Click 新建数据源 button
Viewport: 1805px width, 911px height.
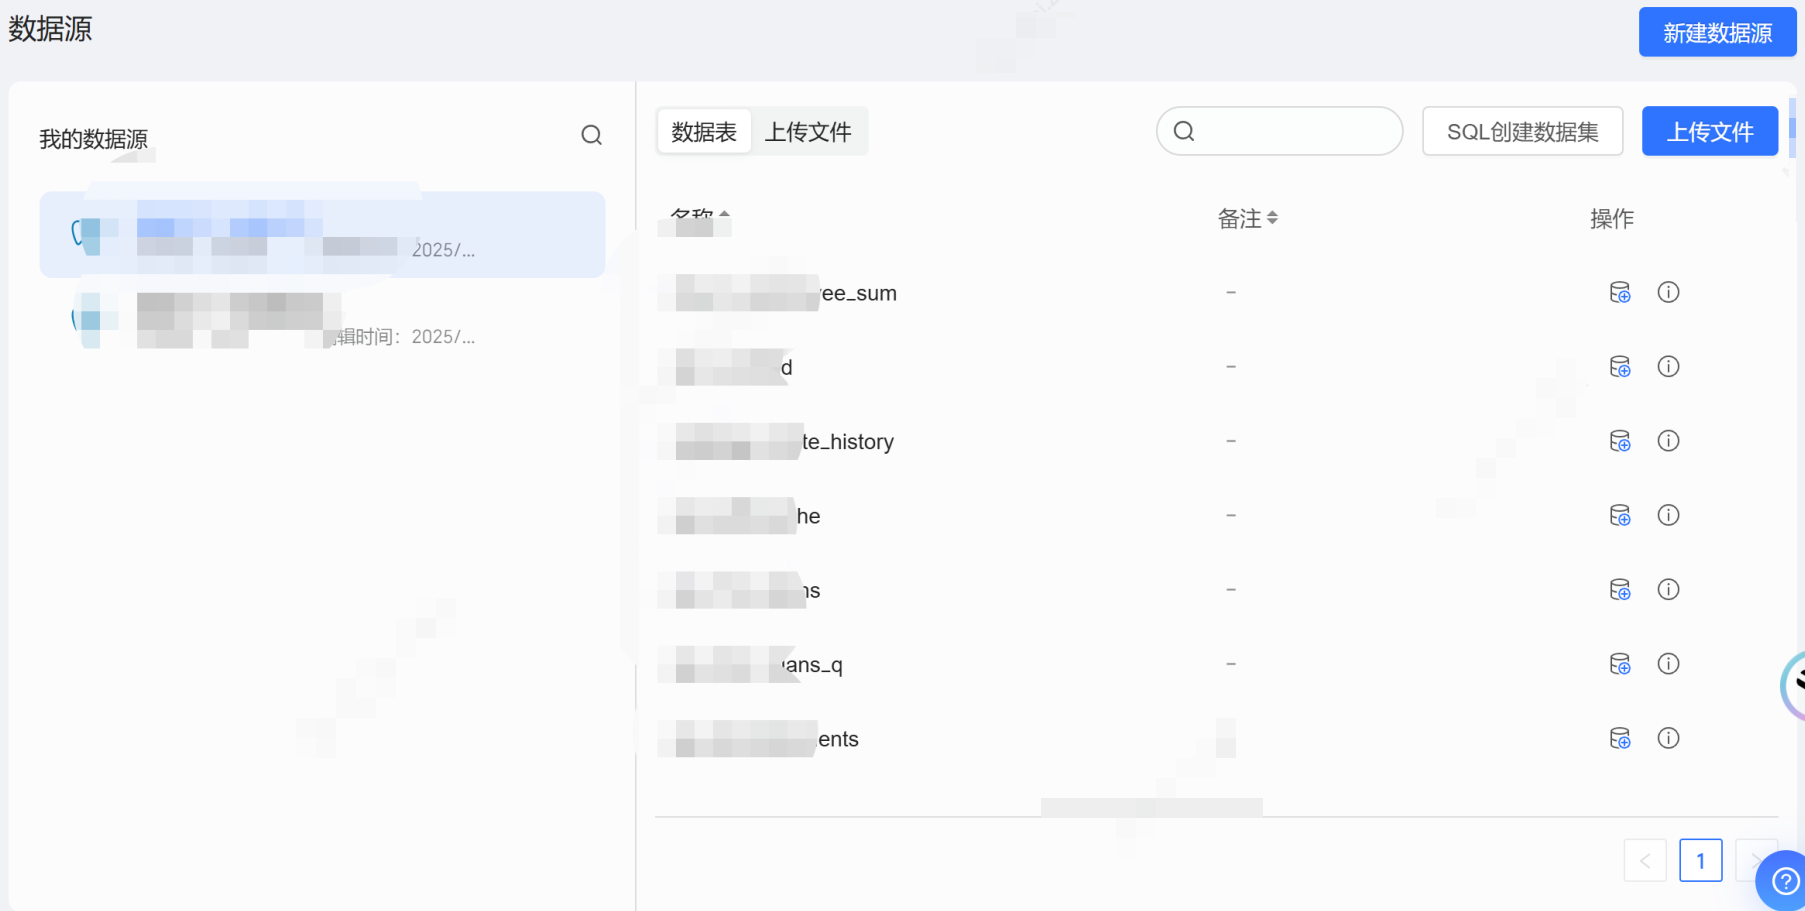pyautogui.click(x=1716, y=33)
